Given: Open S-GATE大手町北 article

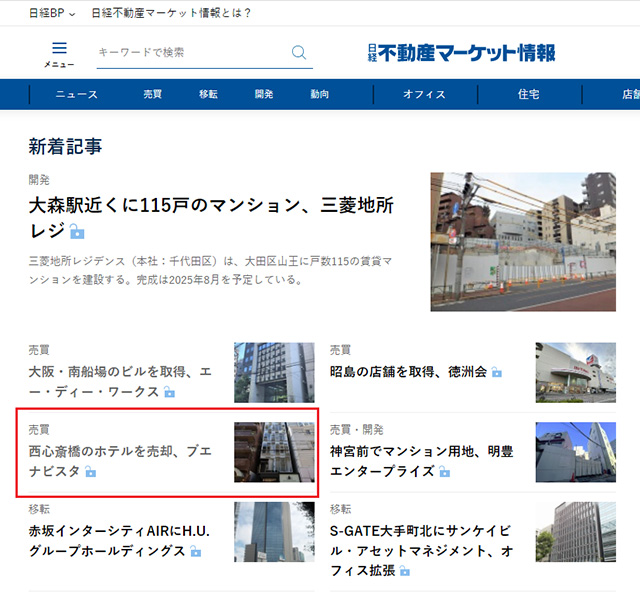Looking at the screenshot, I should point(422,551).
